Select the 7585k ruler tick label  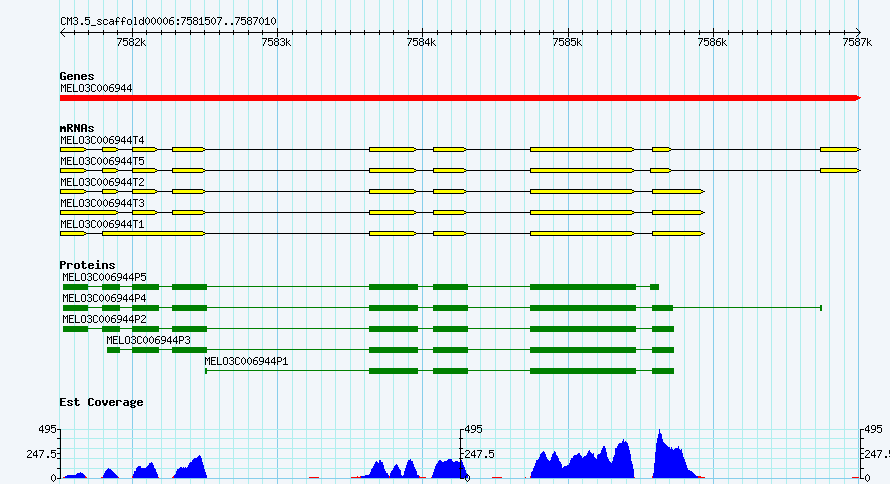567,43
